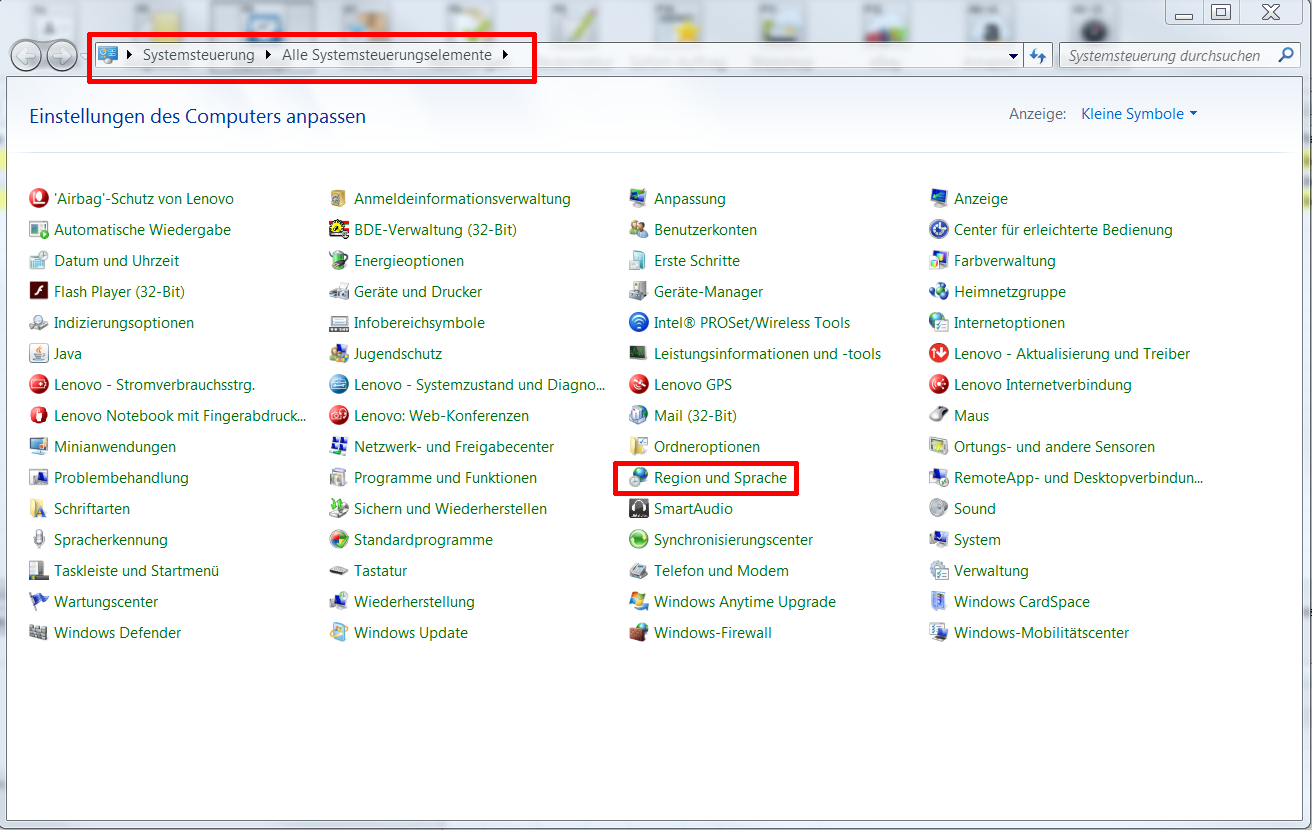Click the Systemsteuerung breadcrumb segment
The height and width of the screenshot is (830, 1312).
(198, 55)
